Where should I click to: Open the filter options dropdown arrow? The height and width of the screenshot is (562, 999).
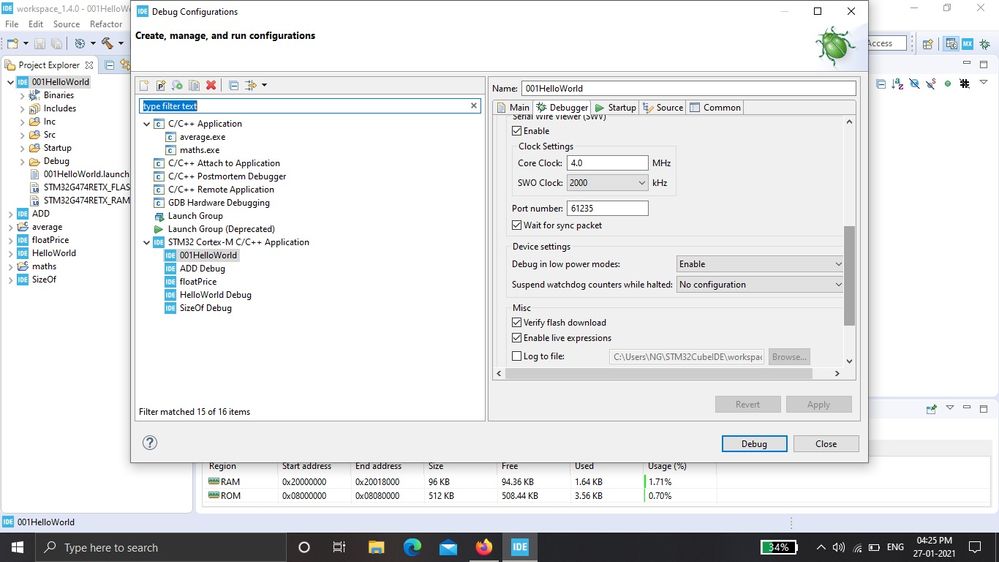pos(264,85)
